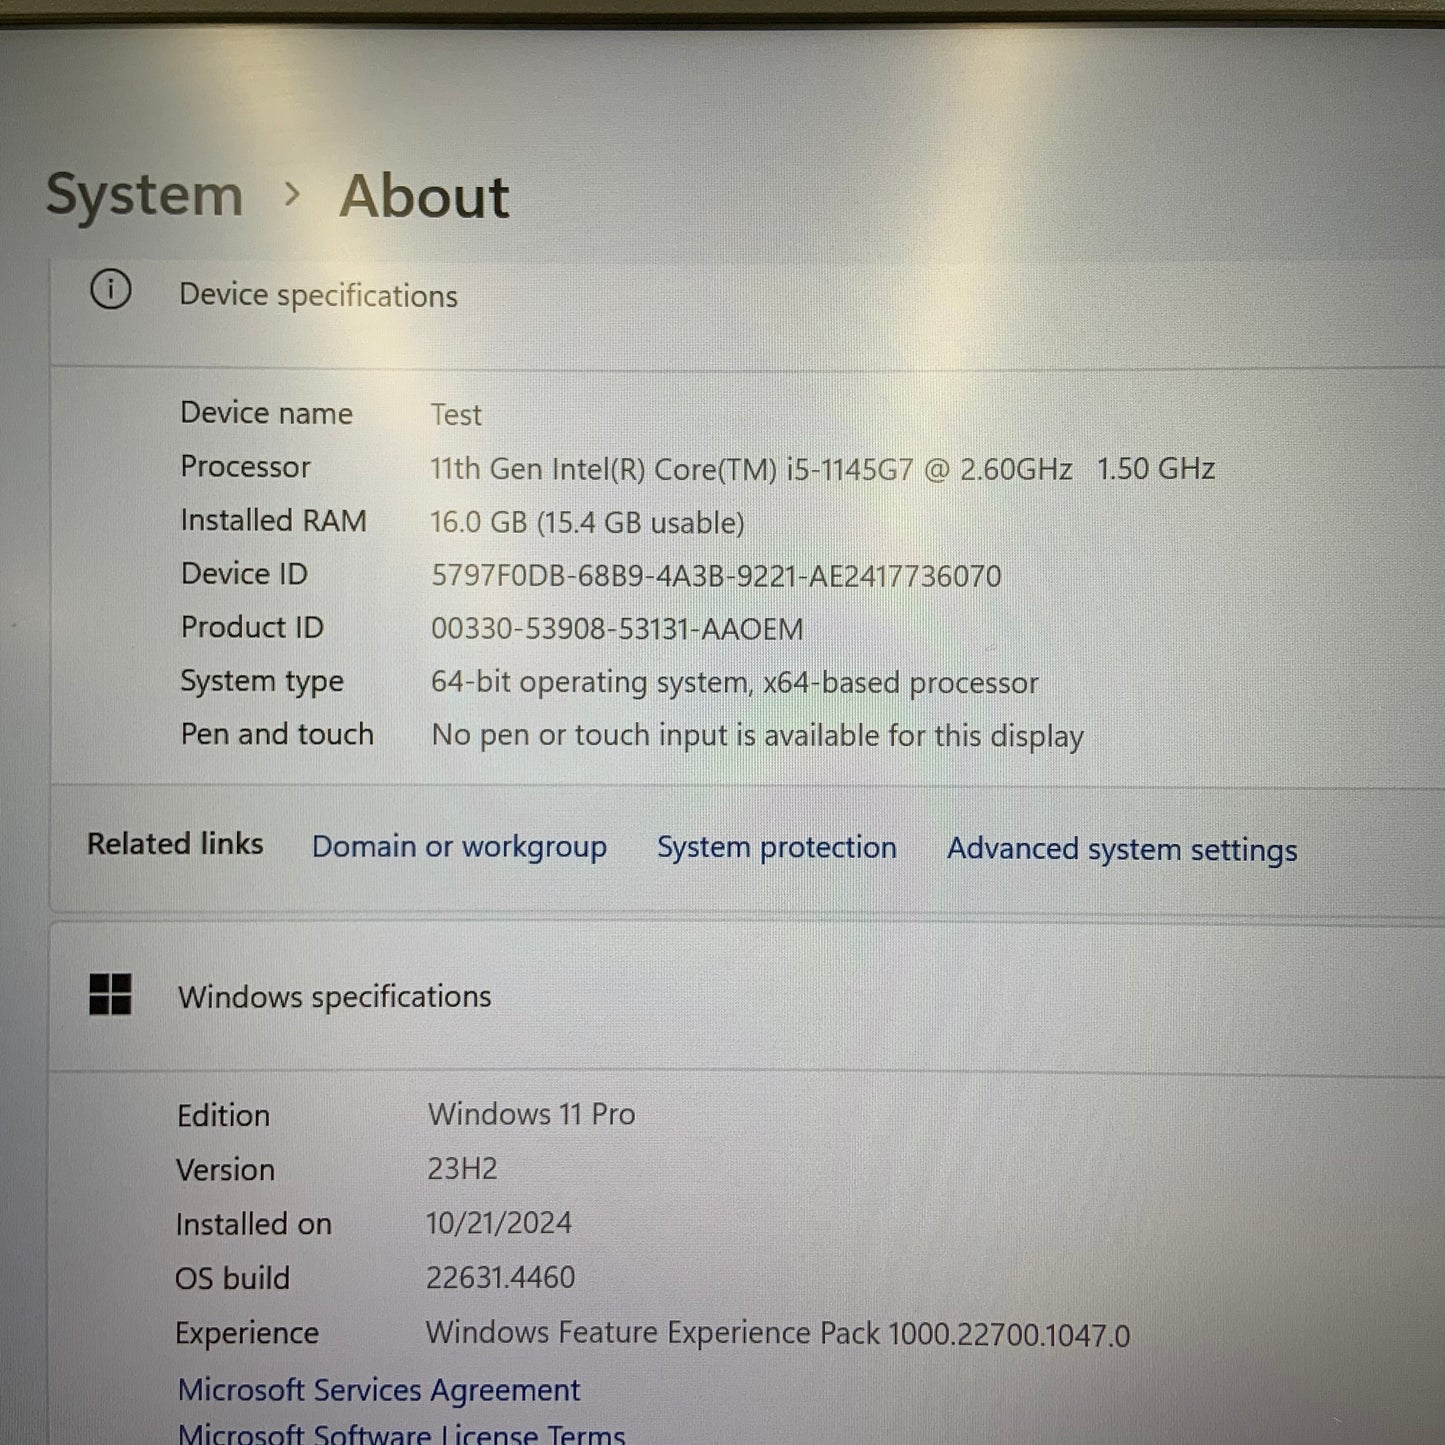Select the Windows Feature Experience Pack value

[x=777, y=1334]
